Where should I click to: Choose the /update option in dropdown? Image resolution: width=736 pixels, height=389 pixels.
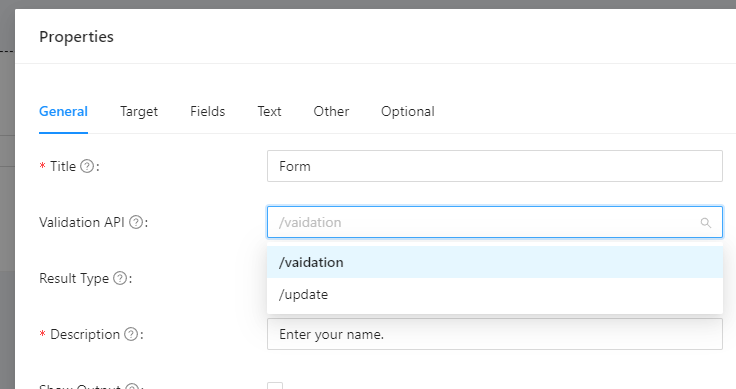tap(495, 295)
